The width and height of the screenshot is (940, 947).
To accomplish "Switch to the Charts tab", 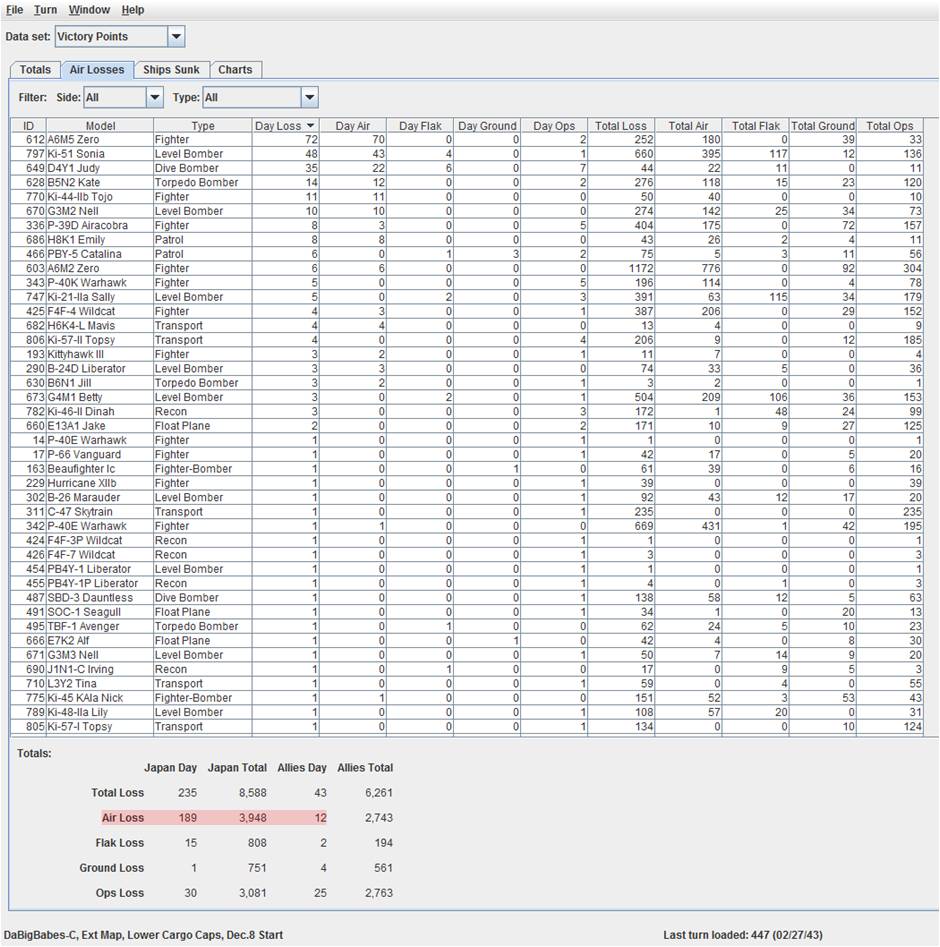I will coord(235,69).
